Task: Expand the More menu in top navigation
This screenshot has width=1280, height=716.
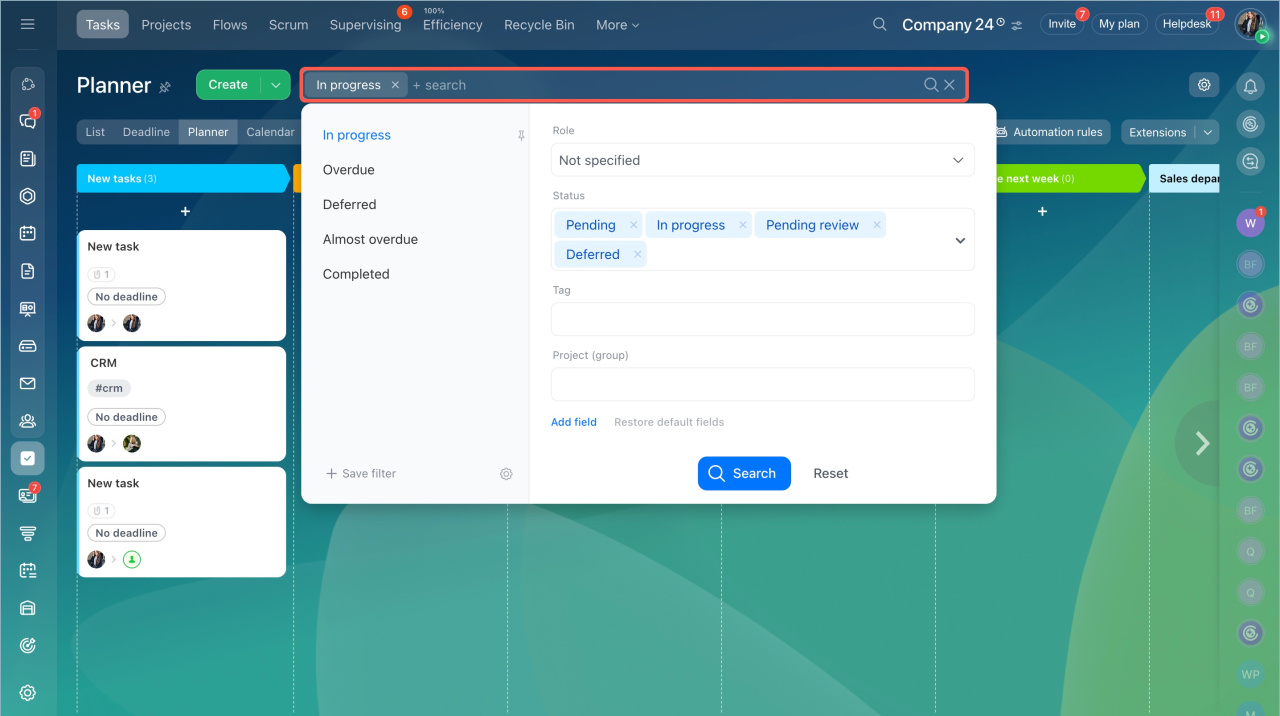Action: 617,25
